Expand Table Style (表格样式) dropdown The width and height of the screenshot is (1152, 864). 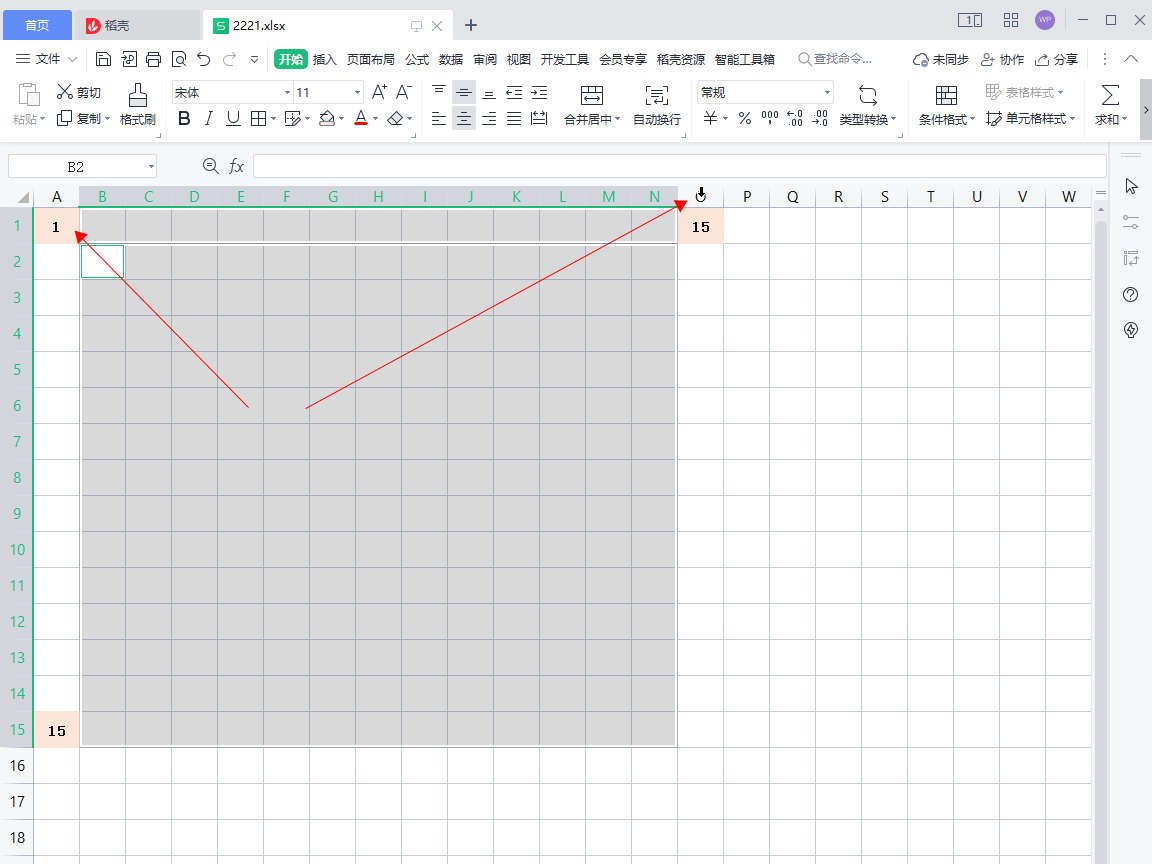tap(1060, 93)
